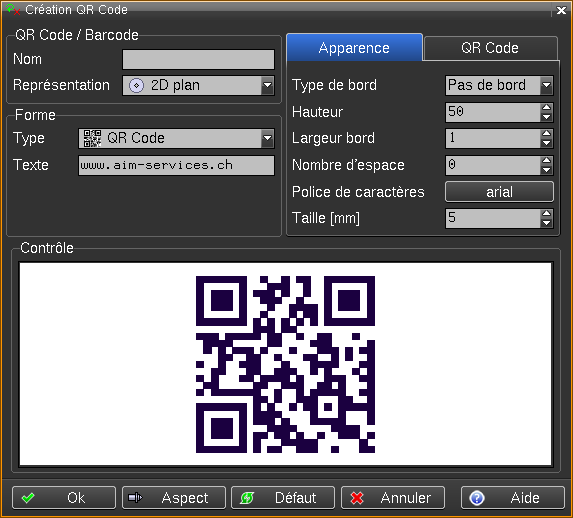Switch to the QR Code tab
Image resolution: width=573 pixels, height=518 pixels.
click(x=490, y=48)
